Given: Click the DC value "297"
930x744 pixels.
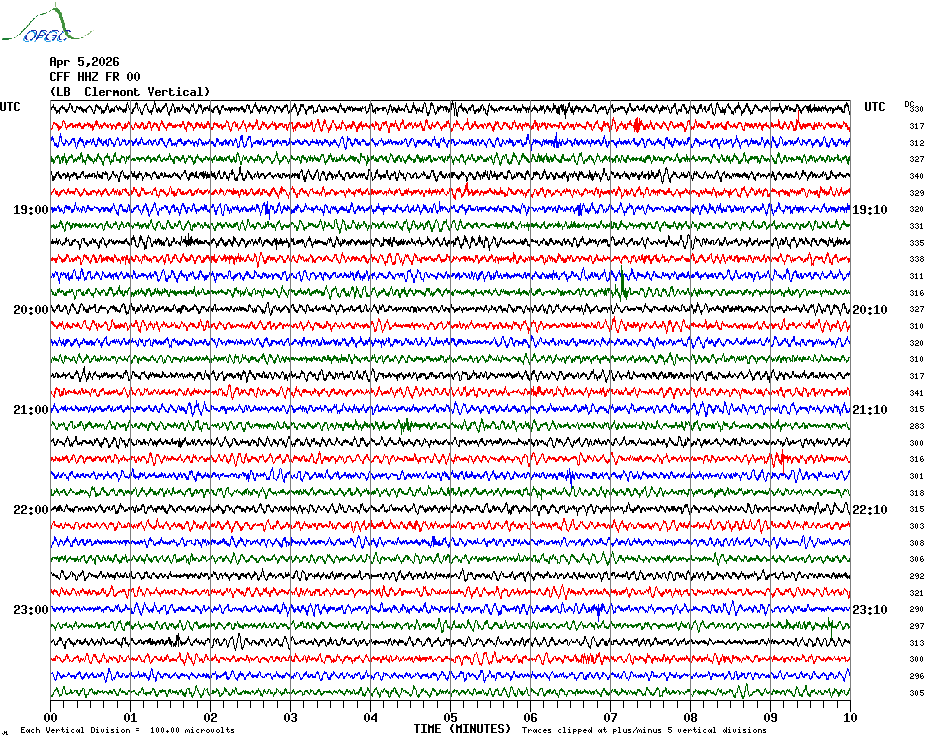Looking at the screenshot, I should [x=917, y=627].
